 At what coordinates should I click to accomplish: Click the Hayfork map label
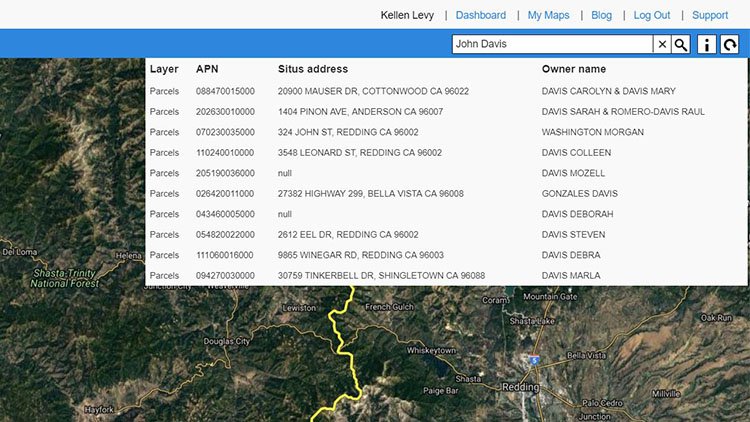tap(99, 410)
